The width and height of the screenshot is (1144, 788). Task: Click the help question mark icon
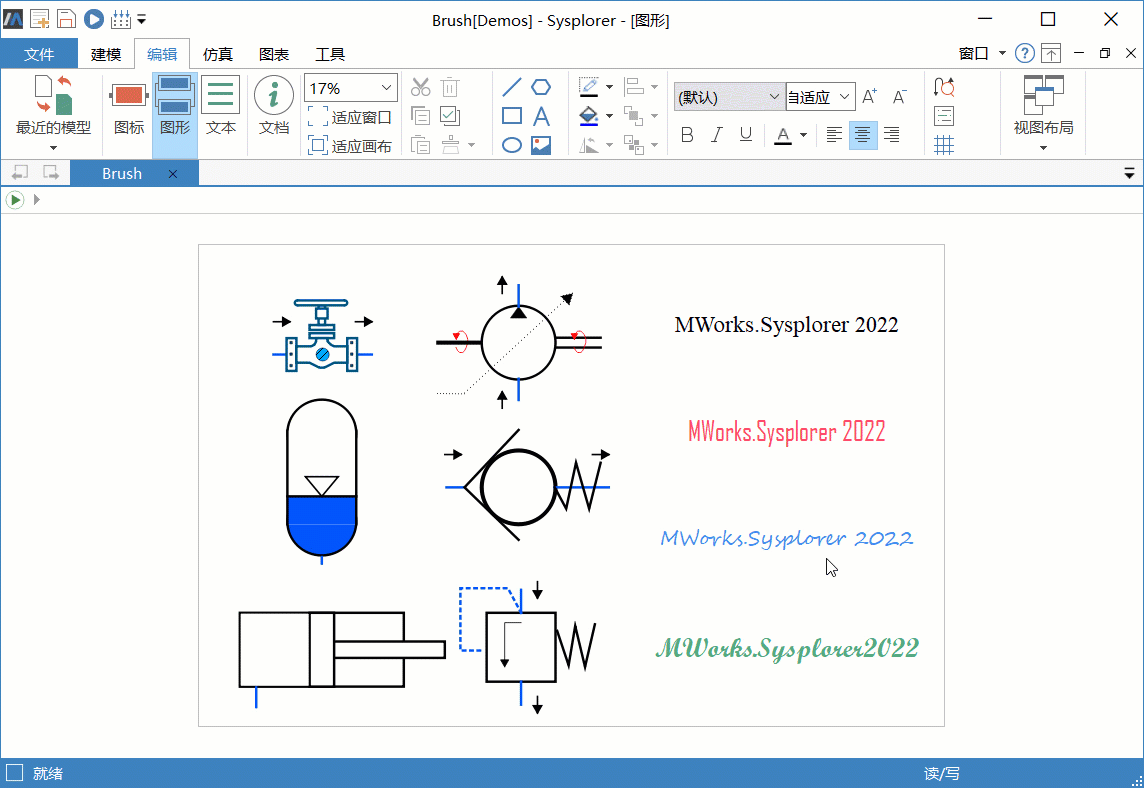[x=1024, y=53]
